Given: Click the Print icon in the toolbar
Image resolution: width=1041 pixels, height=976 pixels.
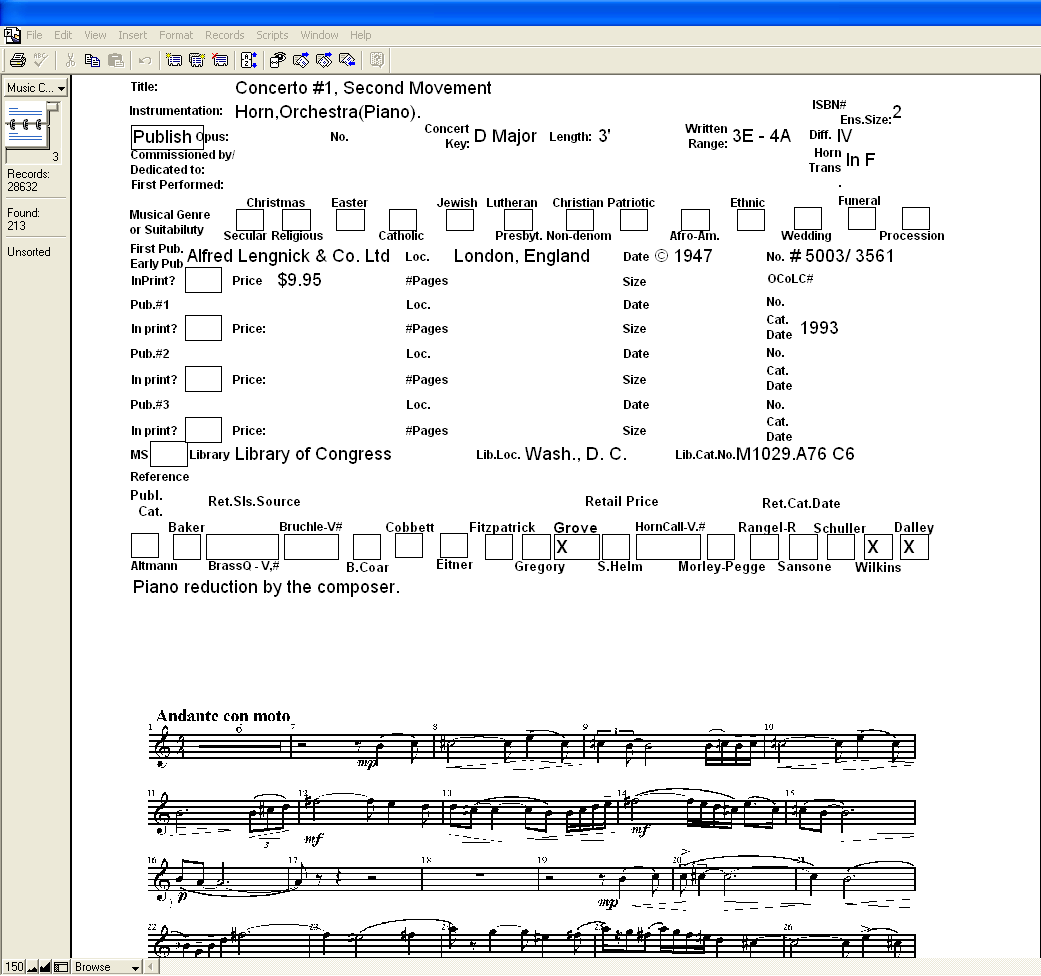Looking at the screenshot, I should (17, 60).
